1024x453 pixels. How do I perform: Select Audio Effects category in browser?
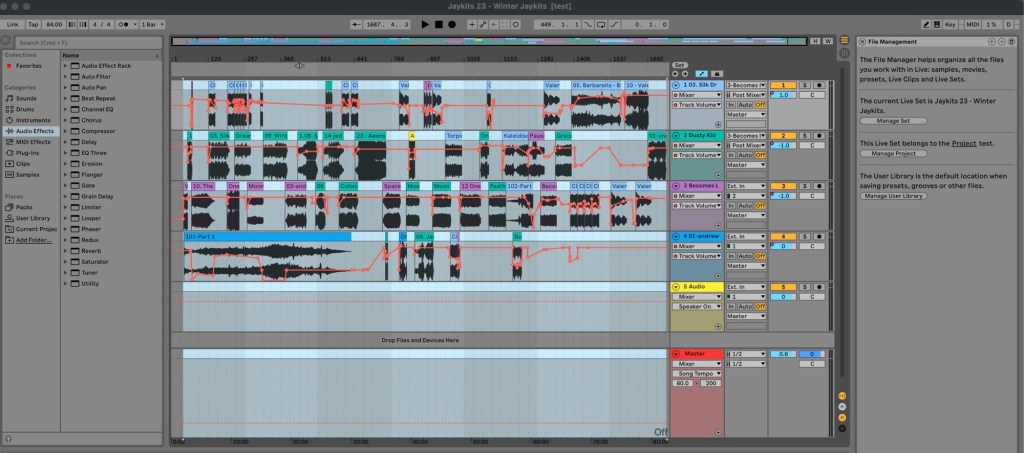[36, 131]
